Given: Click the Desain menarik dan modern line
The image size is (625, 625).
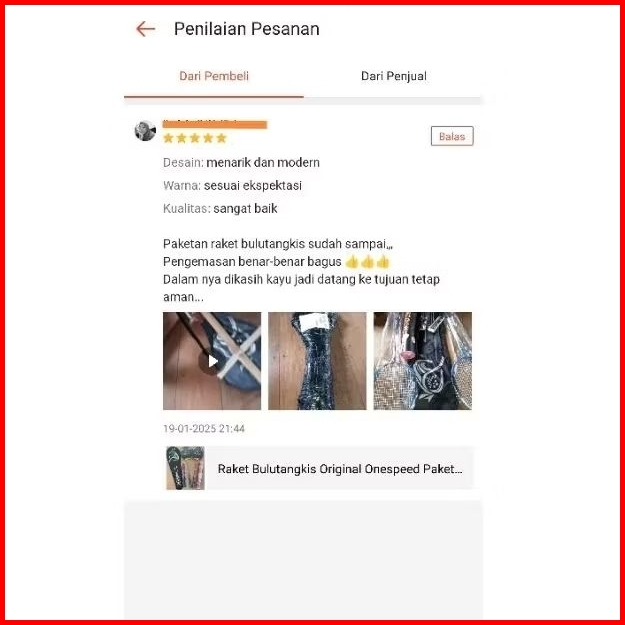Looking at the screenshot, I should click(241, 163).
